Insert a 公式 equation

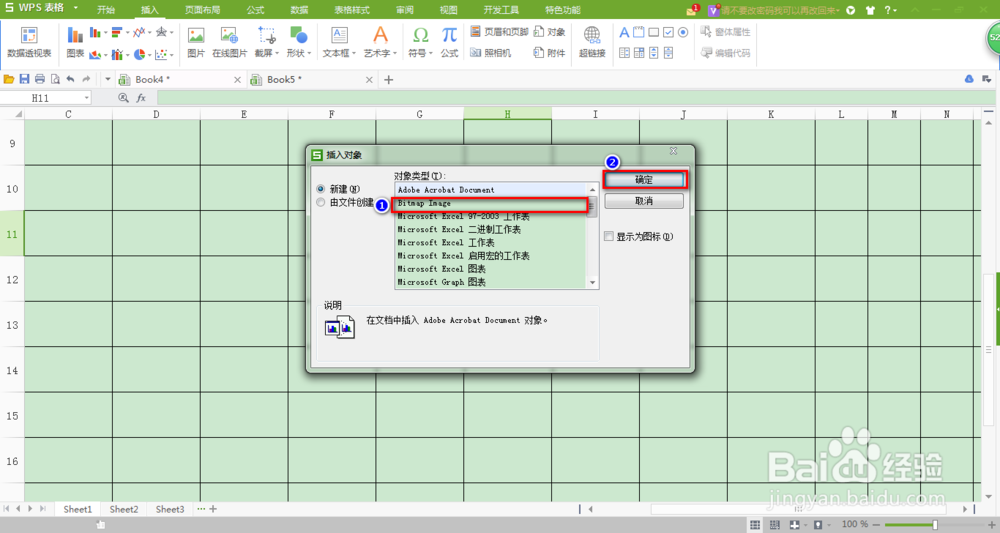450,42
